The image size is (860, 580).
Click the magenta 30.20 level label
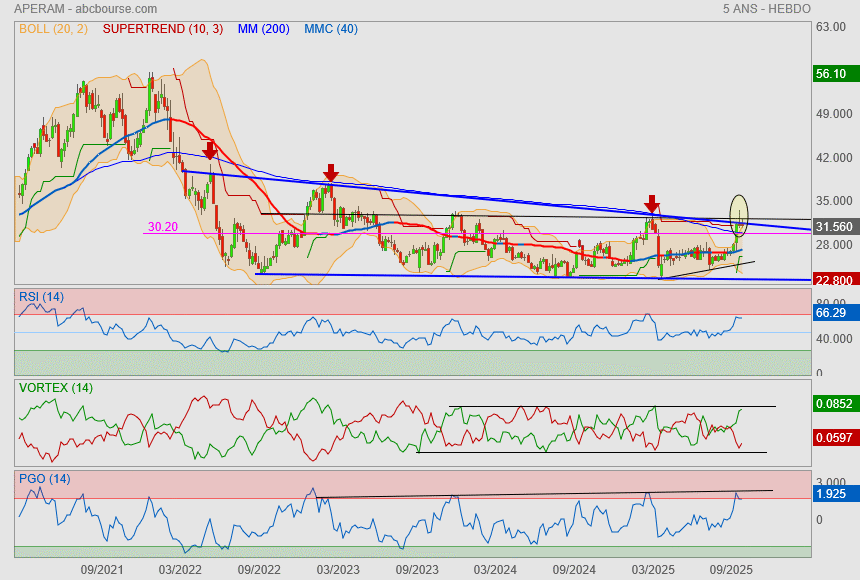[163, 227]
